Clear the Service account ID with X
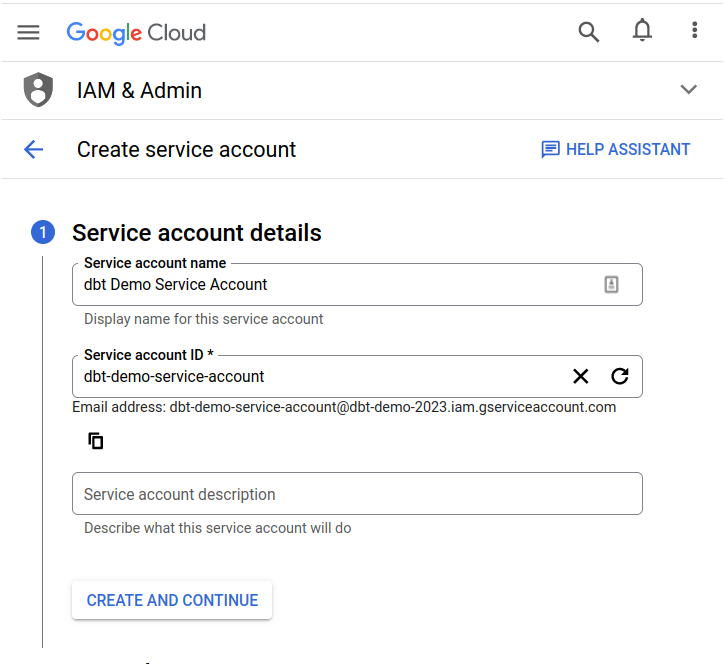The image size is (724, 664). coord(580,376)
